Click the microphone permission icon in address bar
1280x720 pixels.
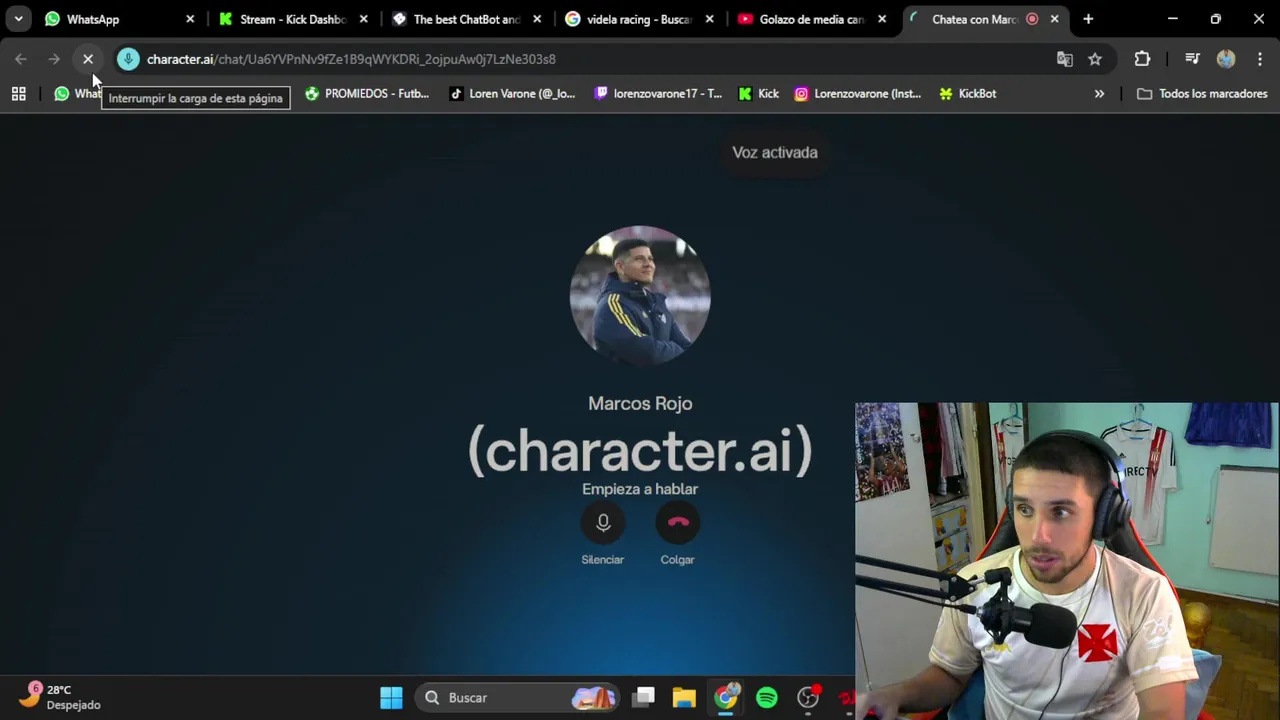click(x=128, y=59)
